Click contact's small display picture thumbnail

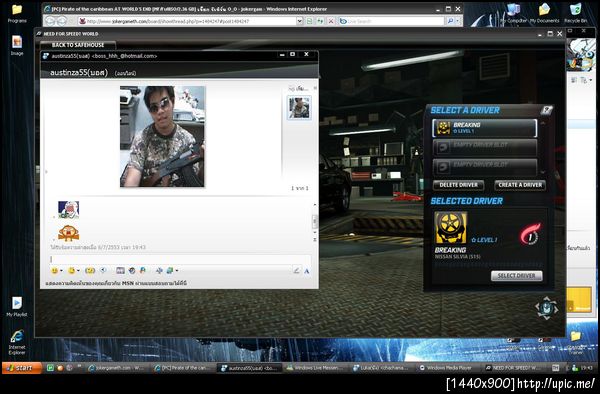pyautogui.click(x=299, y=107)
